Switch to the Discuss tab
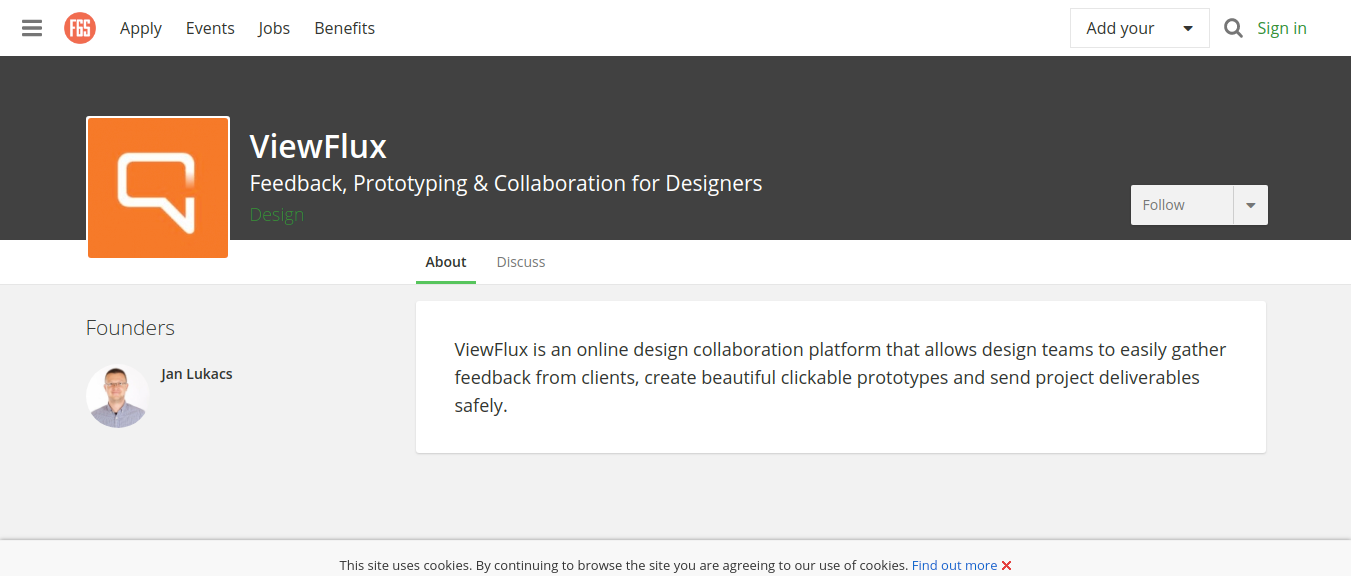Screen dimensions: 1351x576 (x=521, y=262)
